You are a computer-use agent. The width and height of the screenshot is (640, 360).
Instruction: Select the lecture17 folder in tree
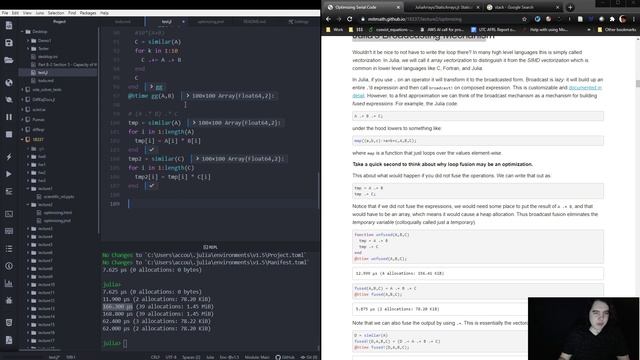point(46,341)
